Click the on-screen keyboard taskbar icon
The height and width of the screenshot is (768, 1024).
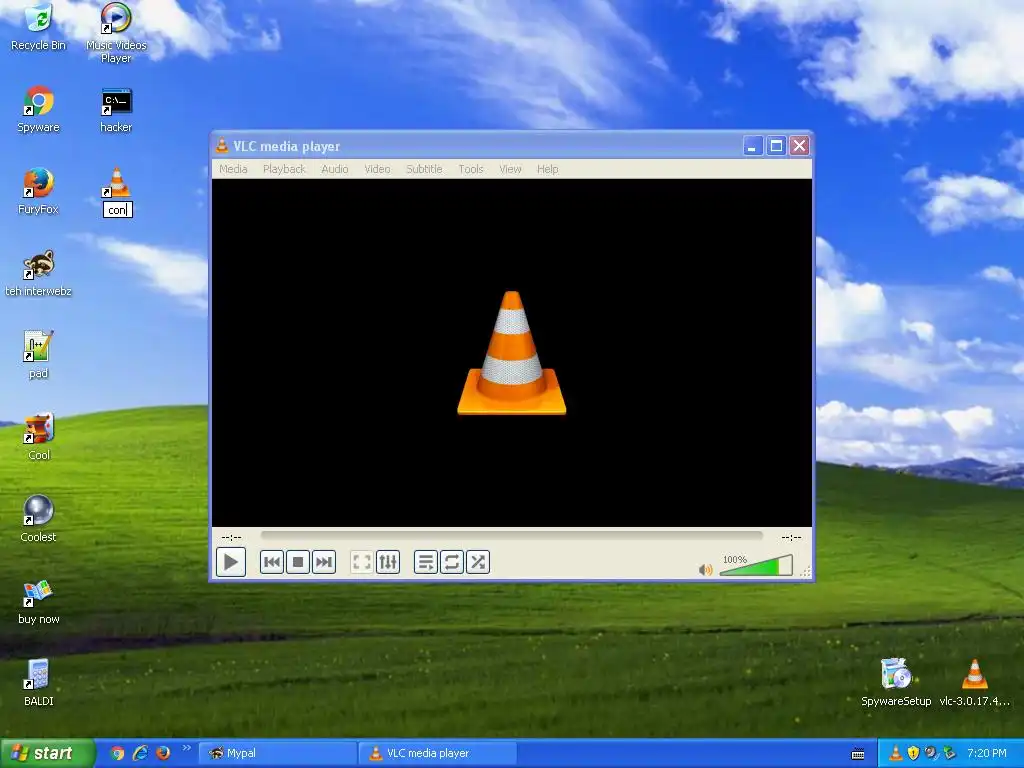click(858, 754)
